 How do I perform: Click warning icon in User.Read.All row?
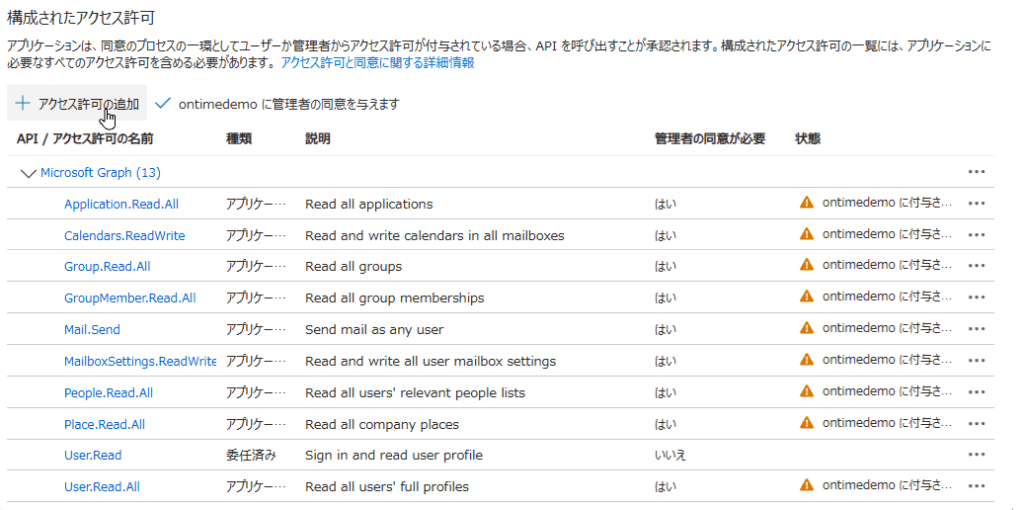(807, 486)
